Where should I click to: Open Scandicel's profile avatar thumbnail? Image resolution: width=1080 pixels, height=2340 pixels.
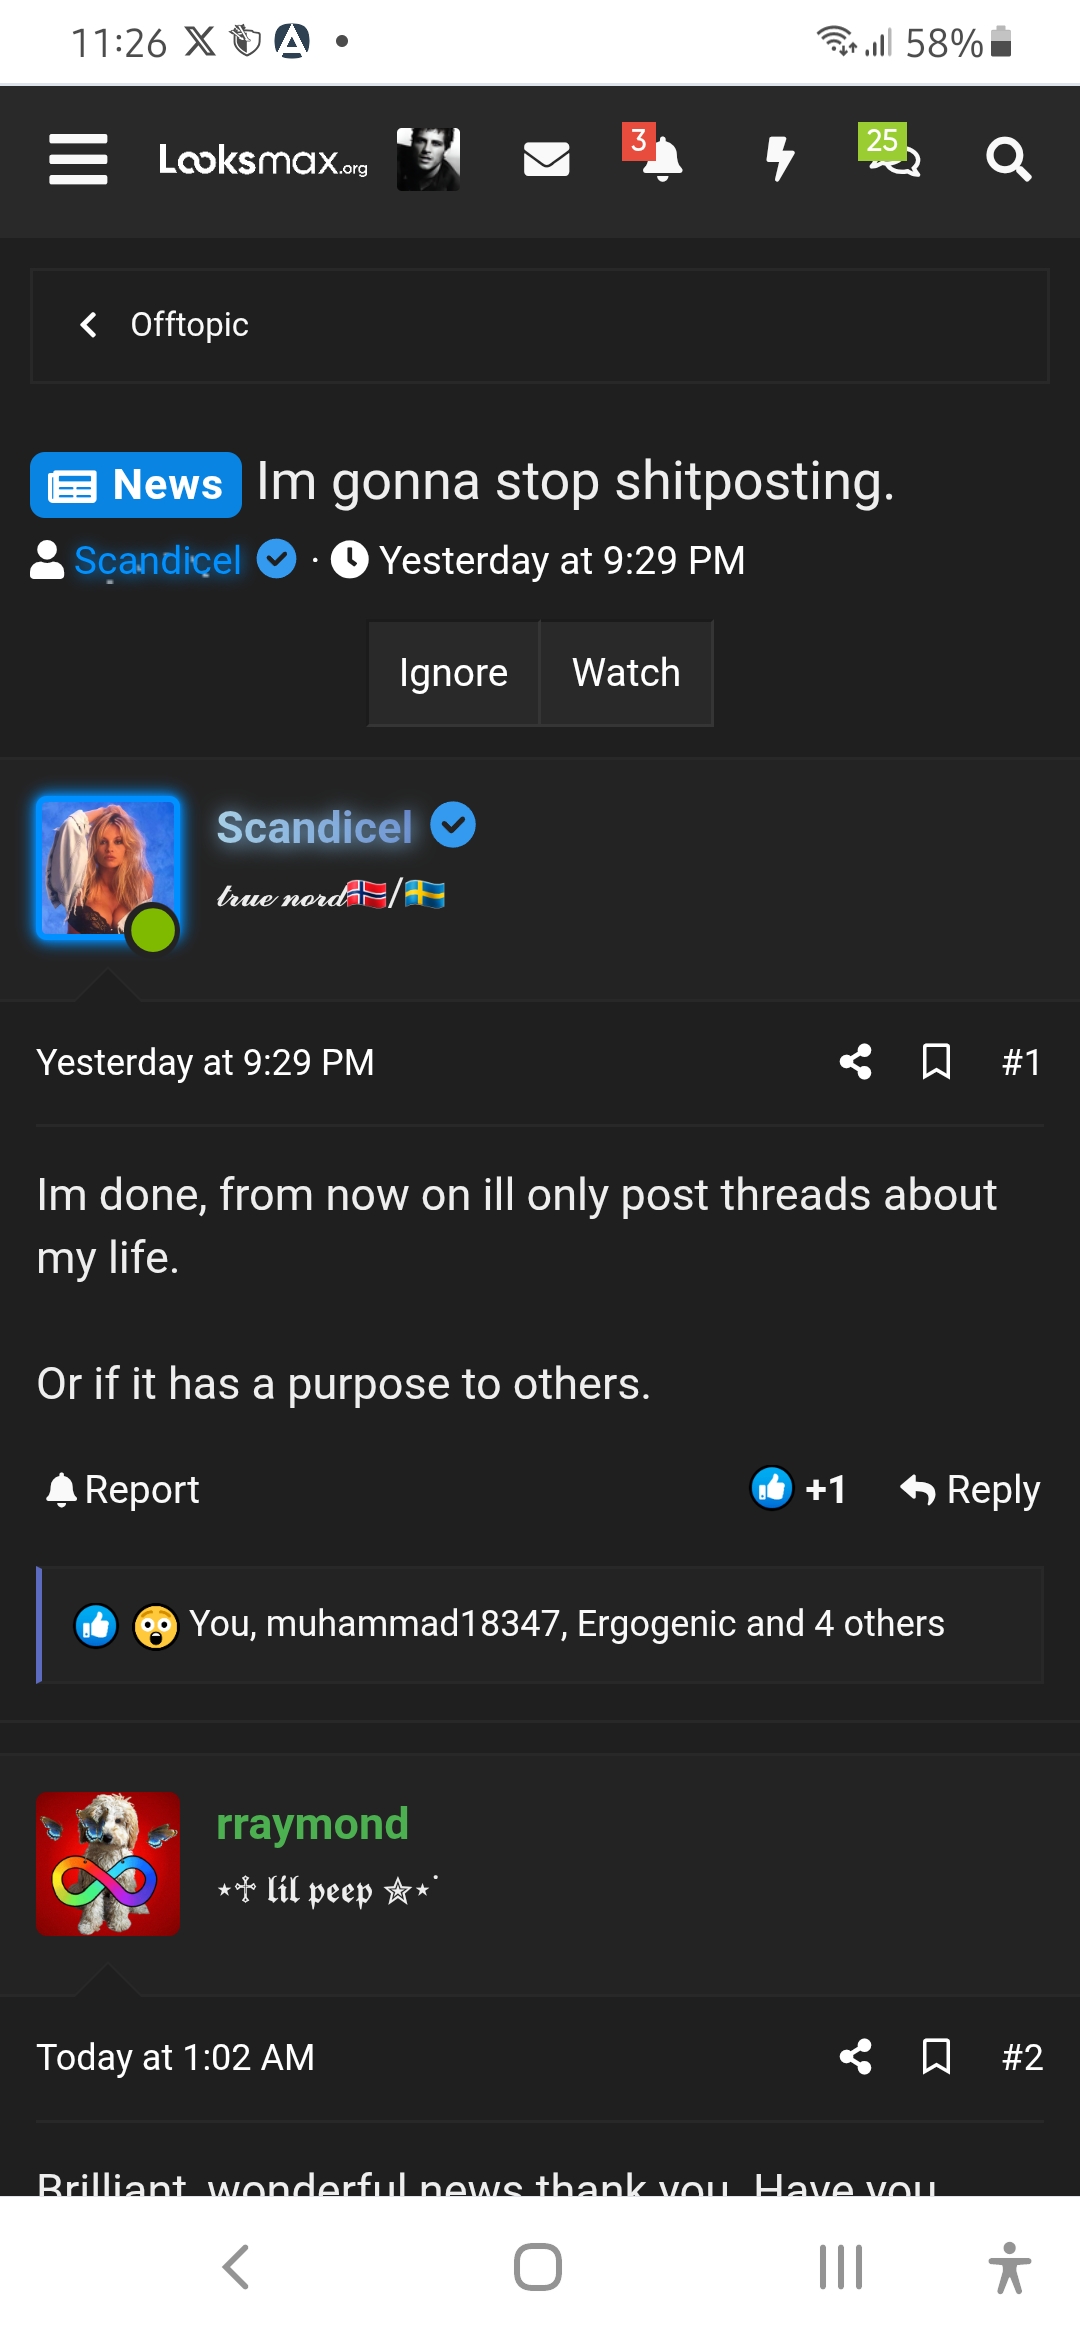(108, 867)
